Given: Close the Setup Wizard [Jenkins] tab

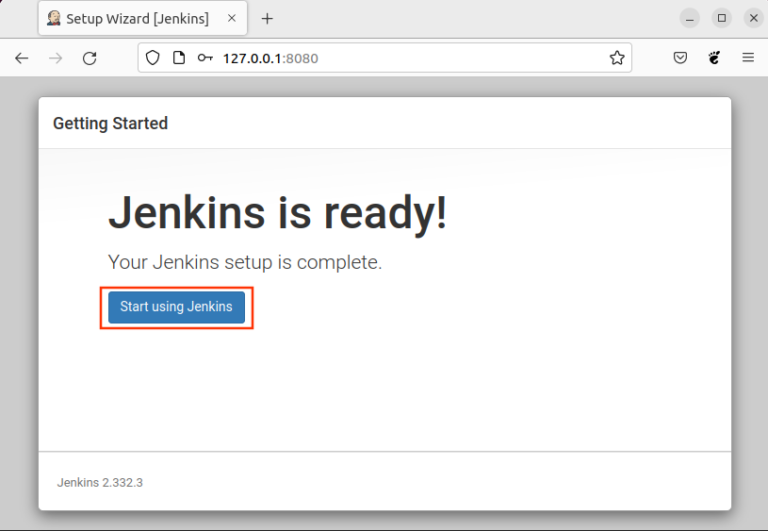Looking at the screenshot, I should (232, 18).
